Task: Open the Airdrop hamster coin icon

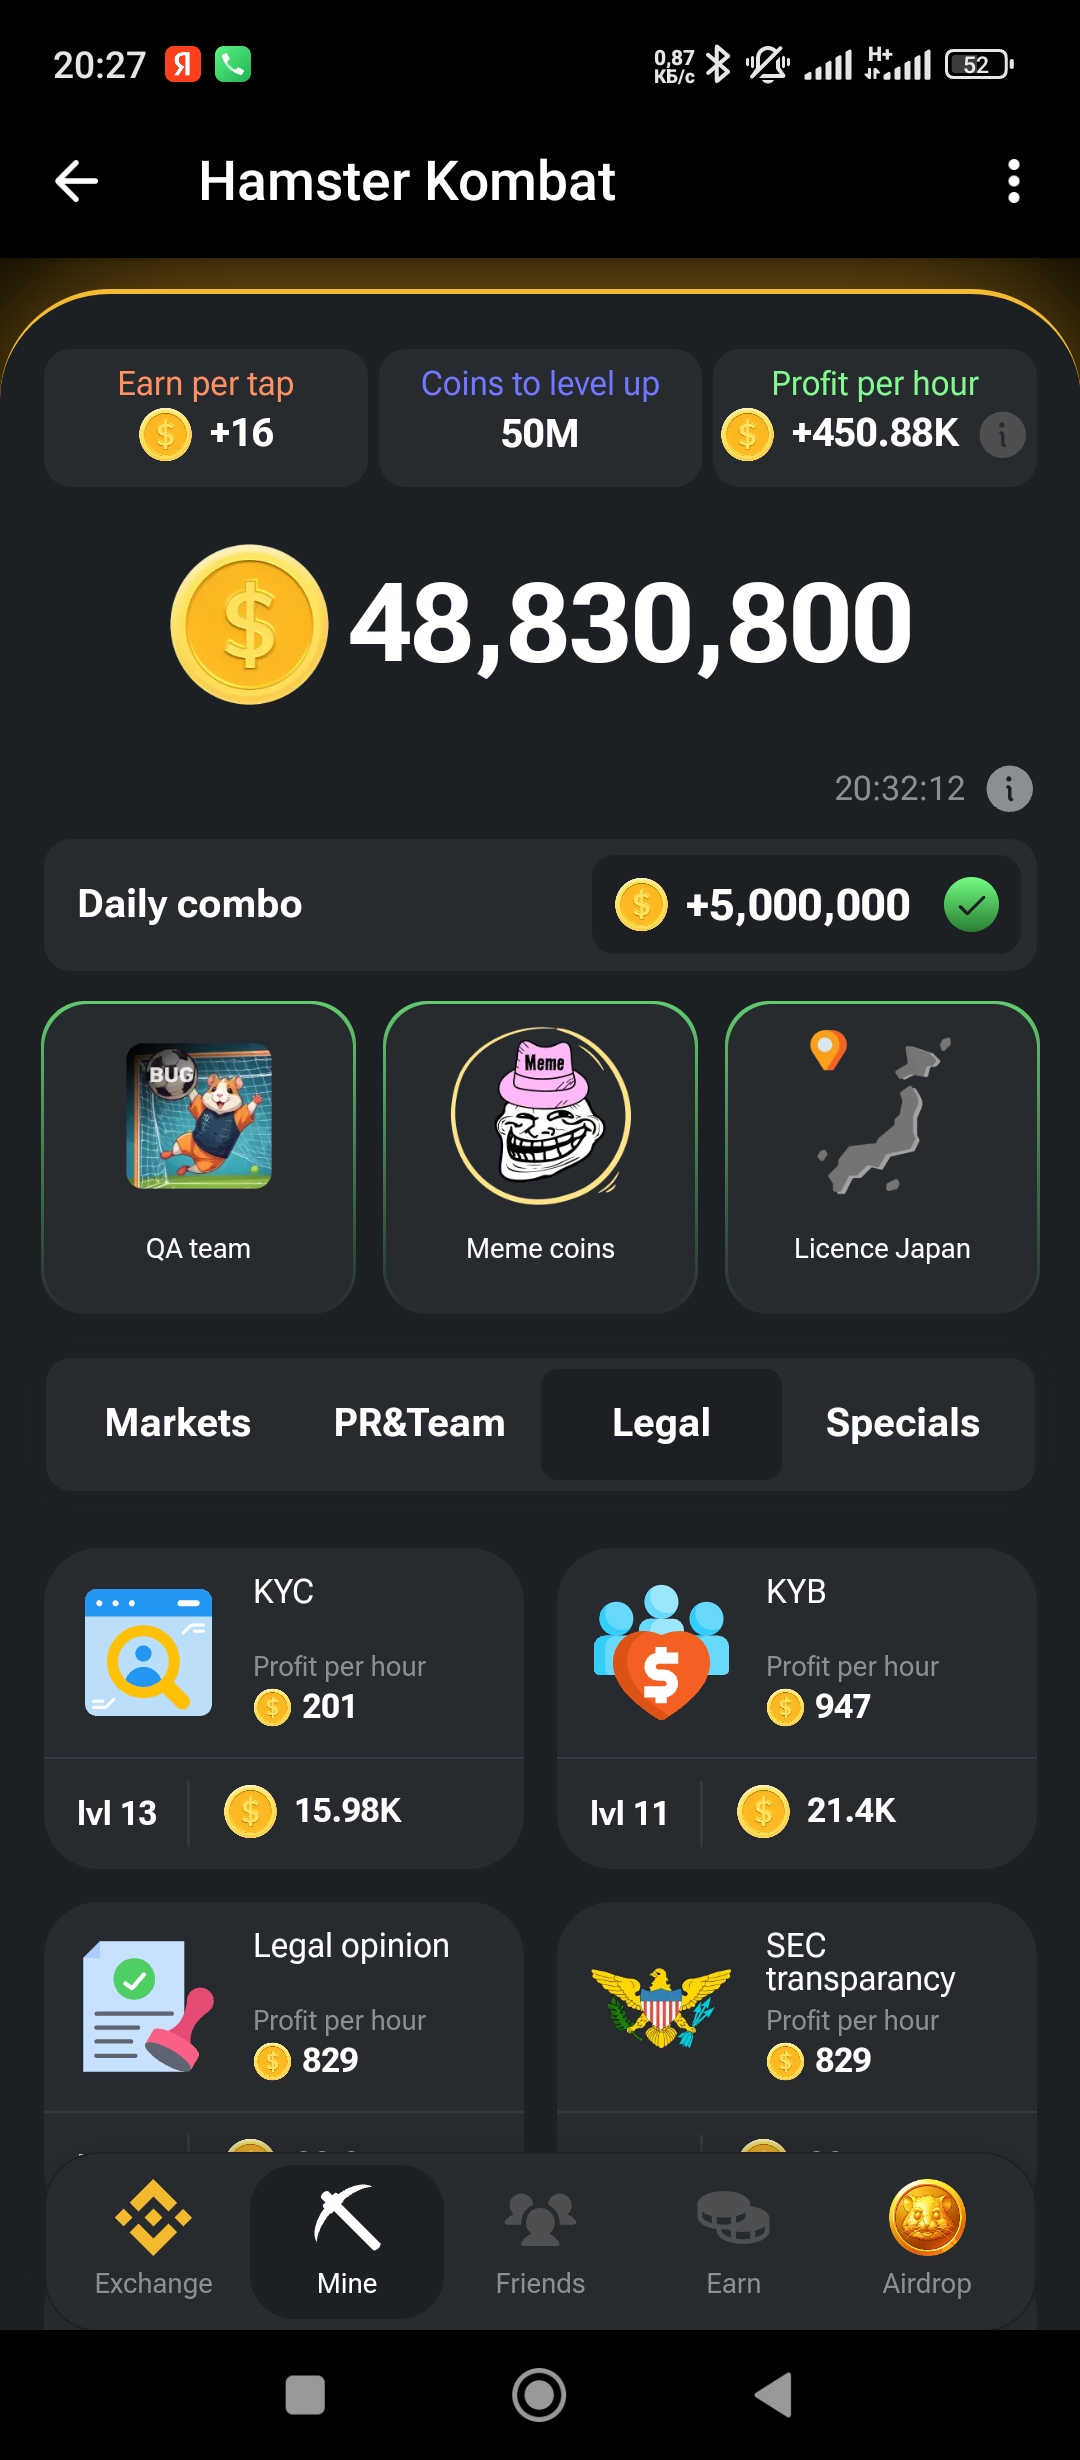Action: click(x=927, y=2218)
